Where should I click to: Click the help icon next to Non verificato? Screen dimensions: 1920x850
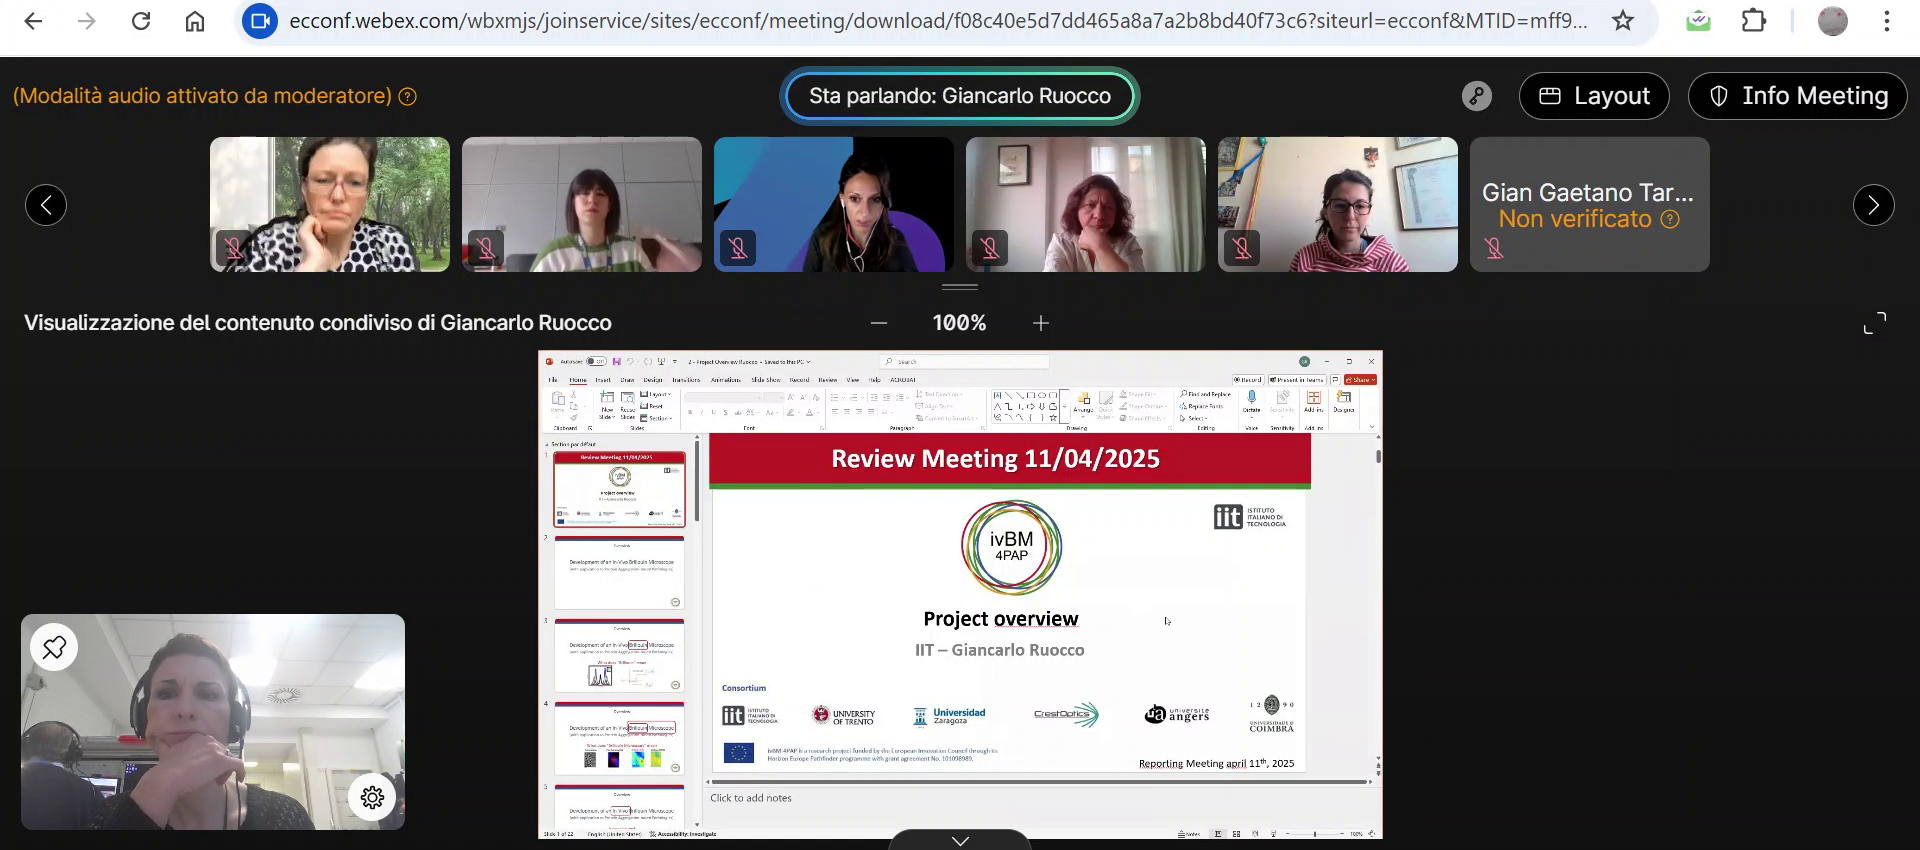coord(1670,219)
